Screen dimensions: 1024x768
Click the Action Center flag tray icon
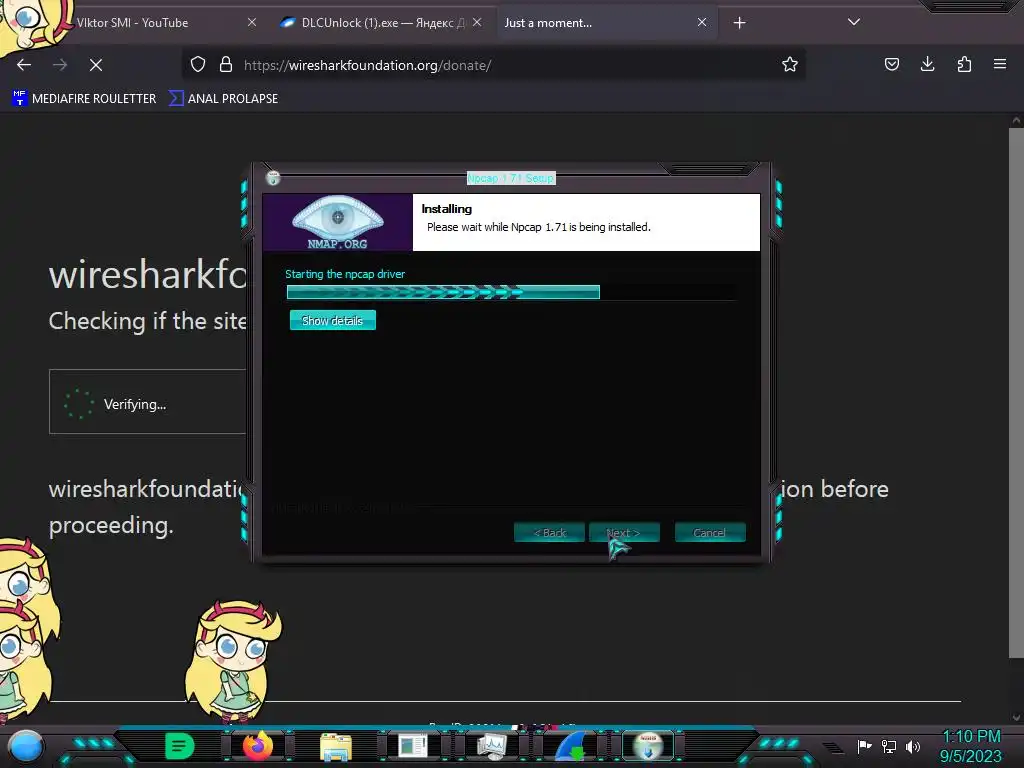(864, 746)
